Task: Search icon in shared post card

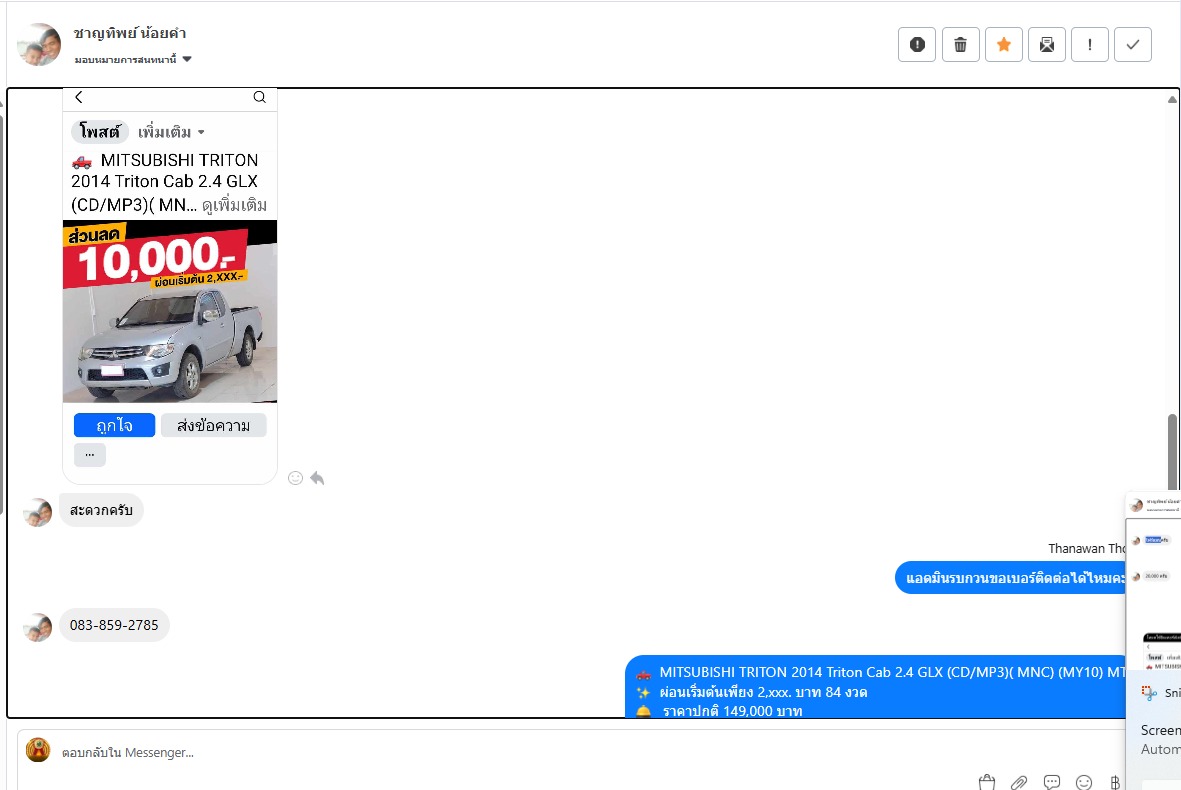Action: [x=259, y=97]
